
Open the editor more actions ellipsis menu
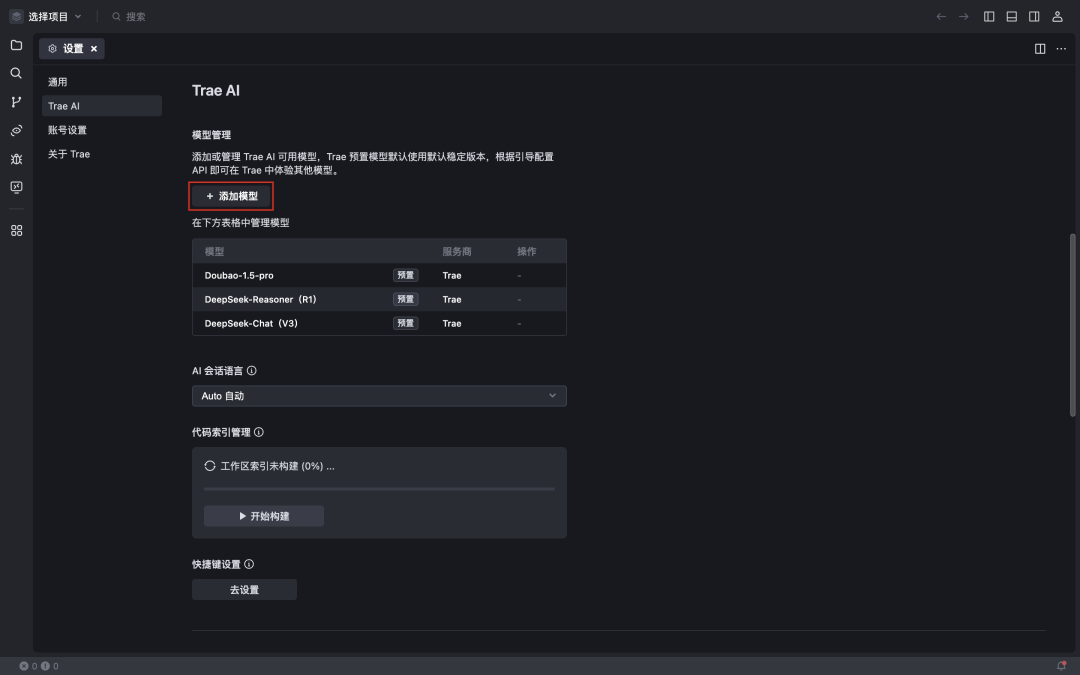tap(1061, 49)
